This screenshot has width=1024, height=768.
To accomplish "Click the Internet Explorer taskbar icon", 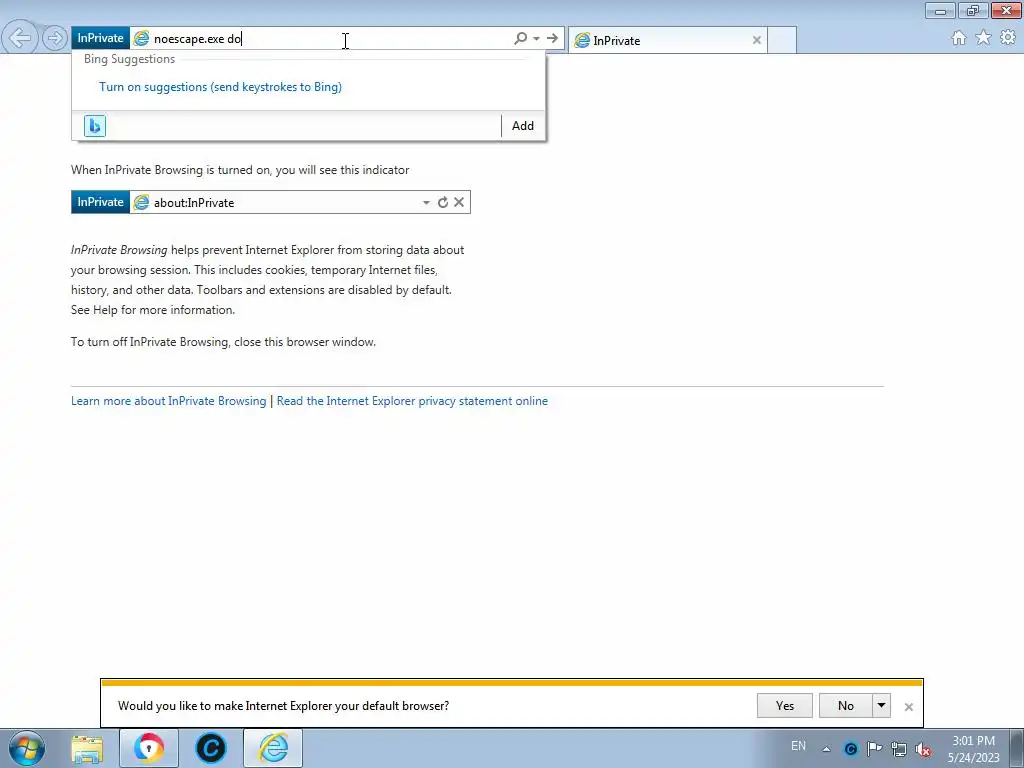I will [x=273, y=748].
